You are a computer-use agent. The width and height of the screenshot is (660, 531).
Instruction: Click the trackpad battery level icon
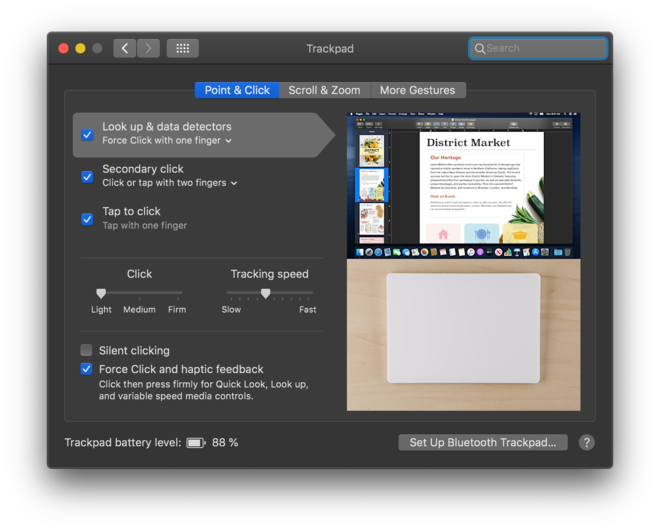[195, 442]
